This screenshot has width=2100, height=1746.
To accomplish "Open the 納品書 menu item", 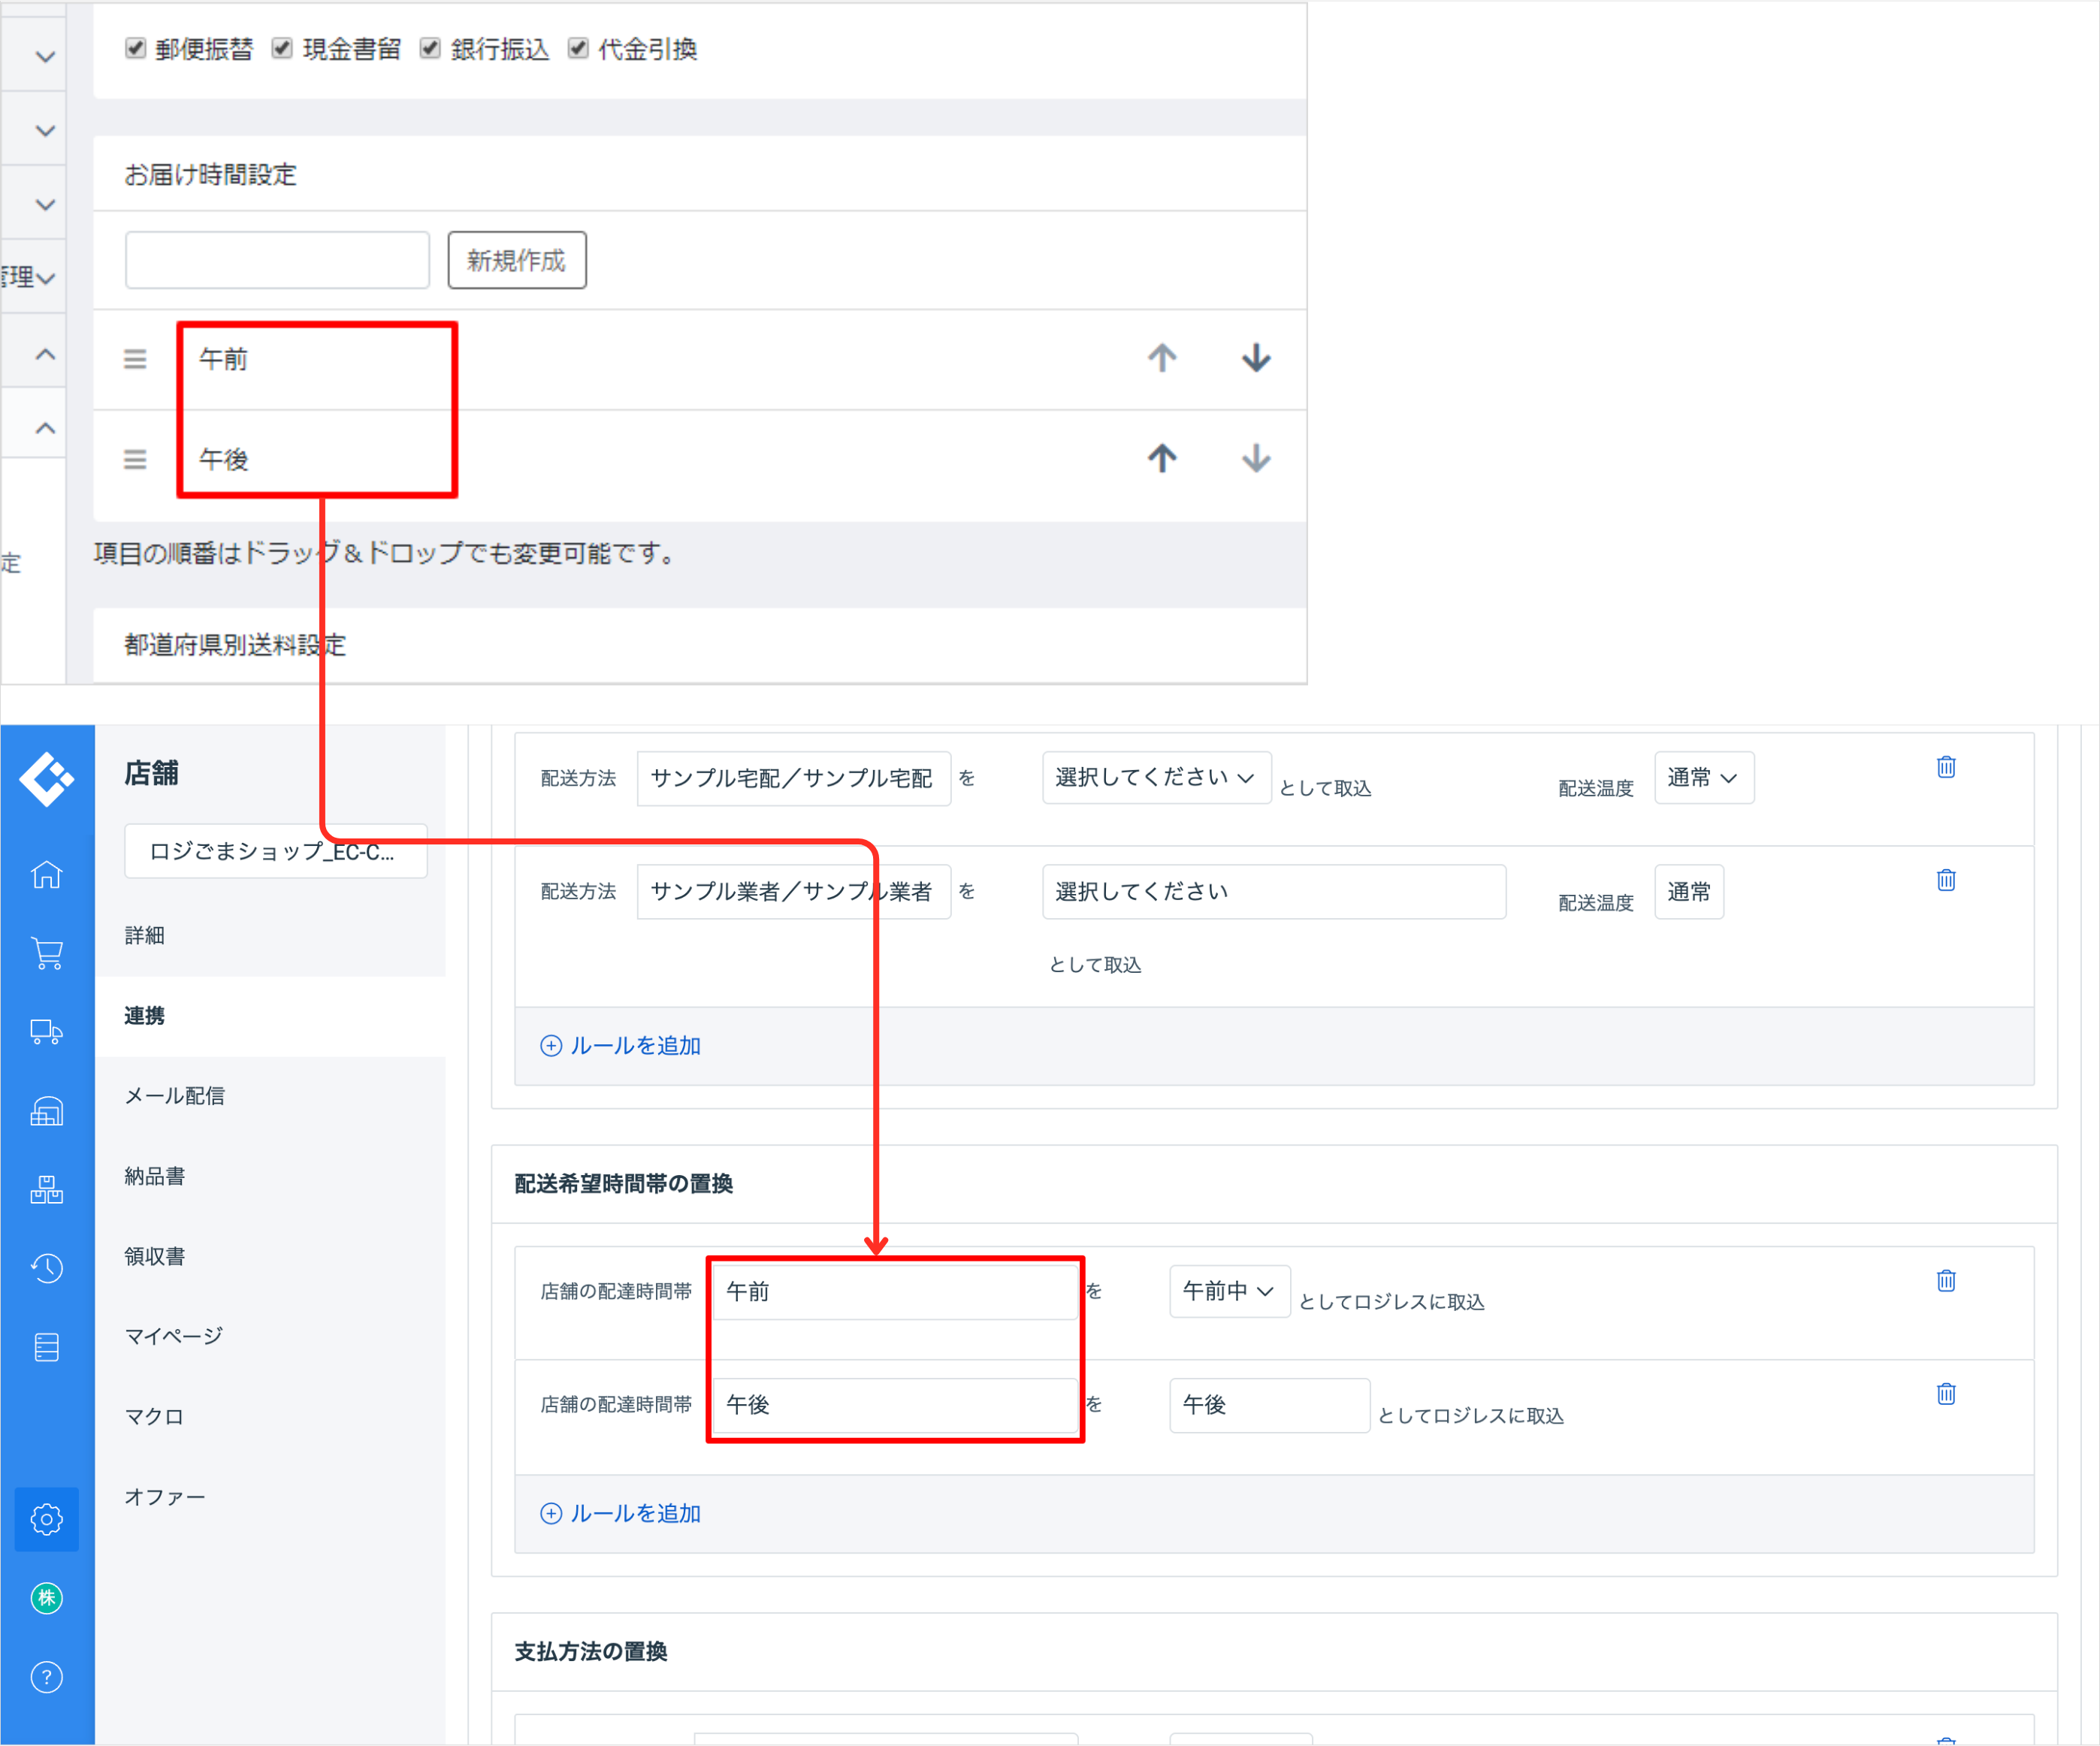I will pyautogui.click(x=155, y=1176).
